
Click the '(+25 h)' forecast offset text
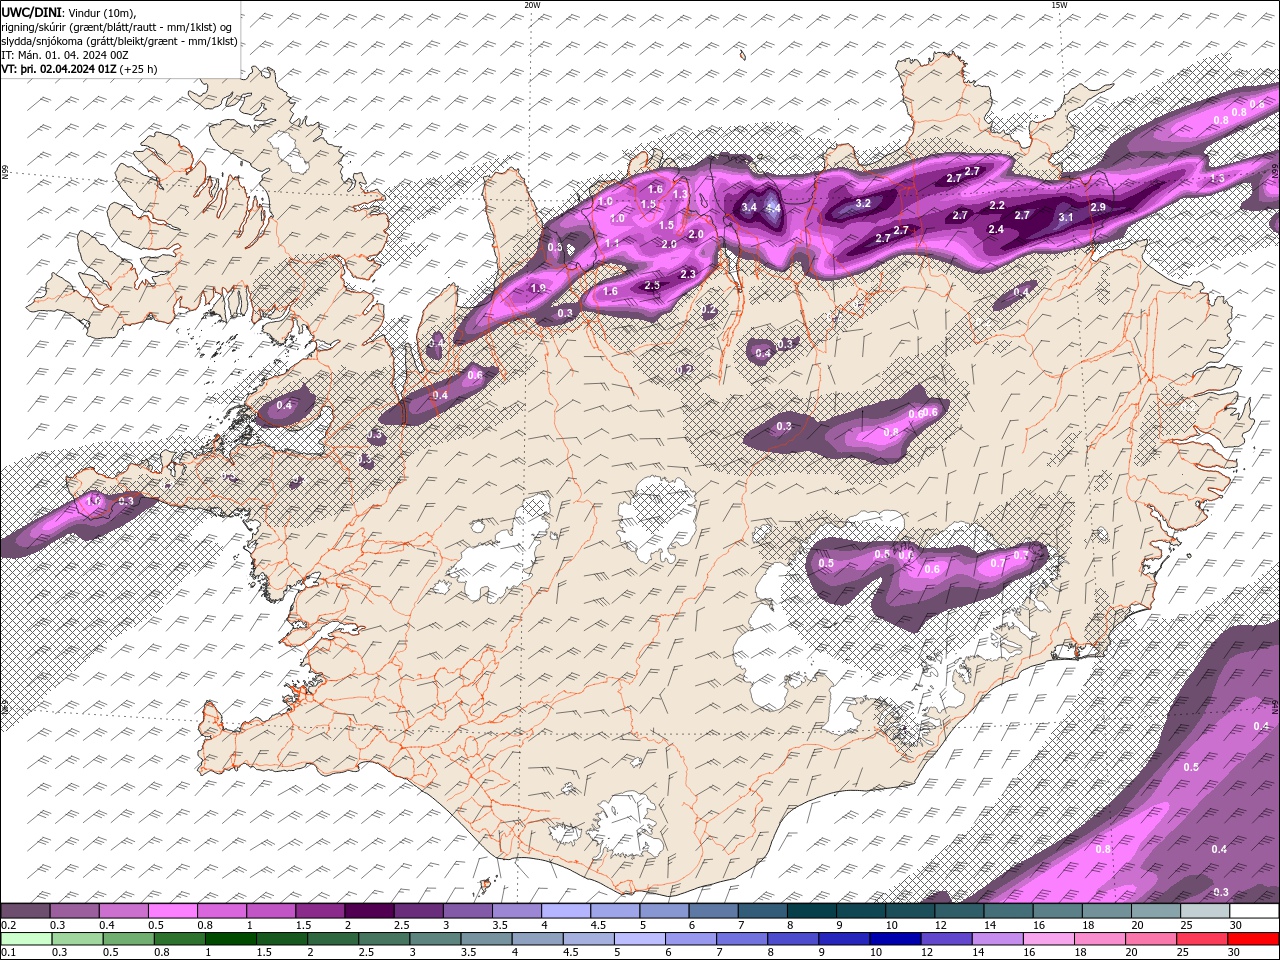click(138, 69)
